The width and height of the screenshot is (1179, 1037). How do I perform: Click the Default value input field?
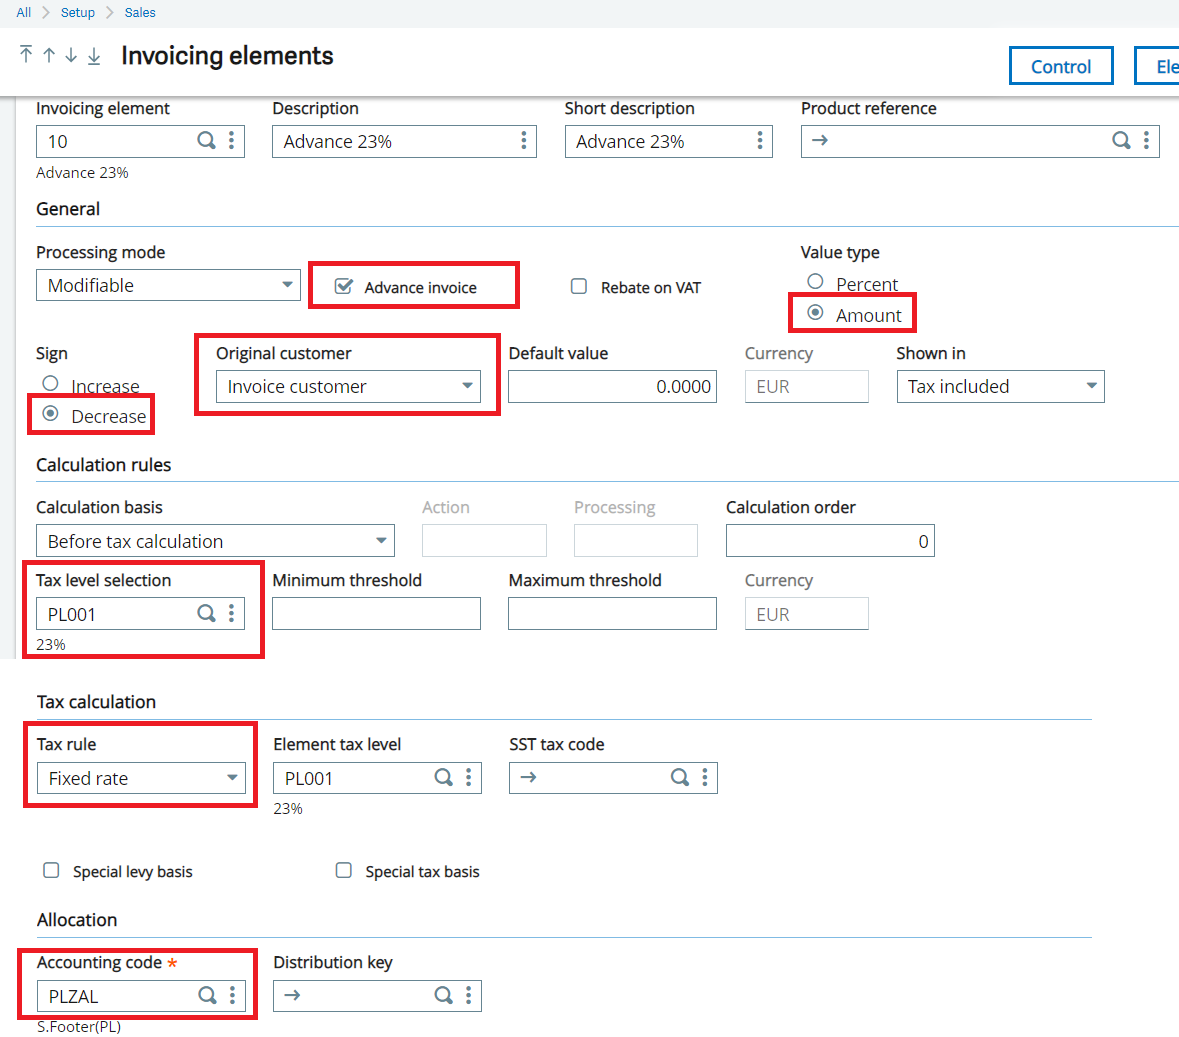(612, 387)
